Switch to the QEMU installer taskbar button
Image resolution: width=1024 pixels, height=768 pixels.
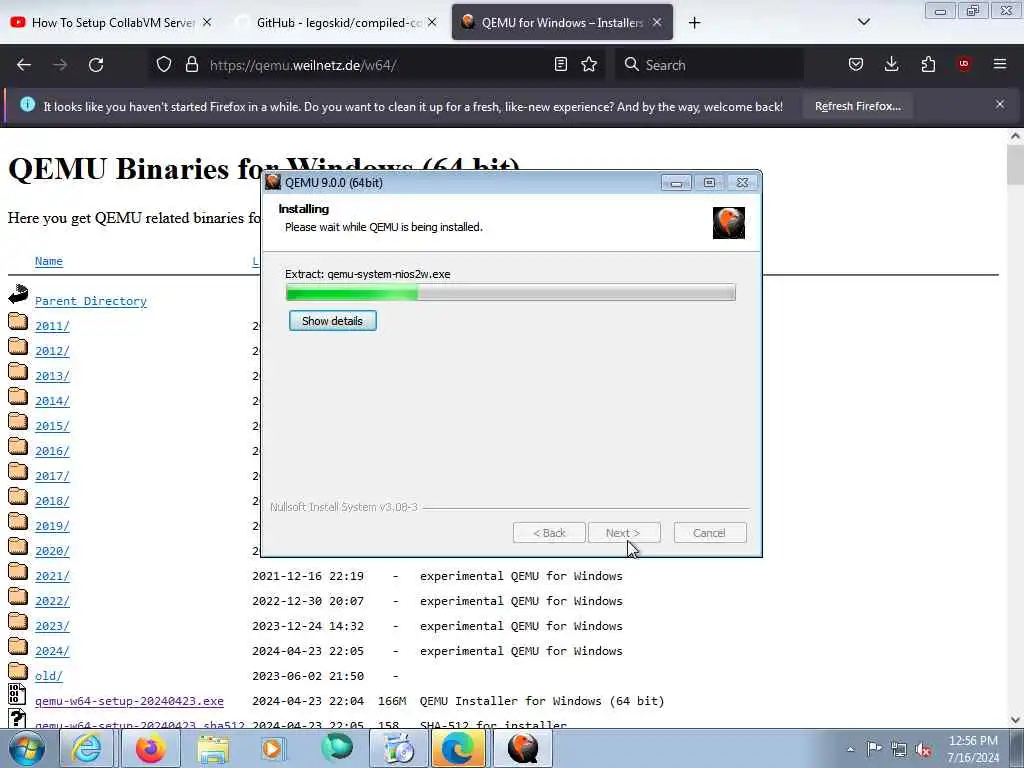coord(522,749)
